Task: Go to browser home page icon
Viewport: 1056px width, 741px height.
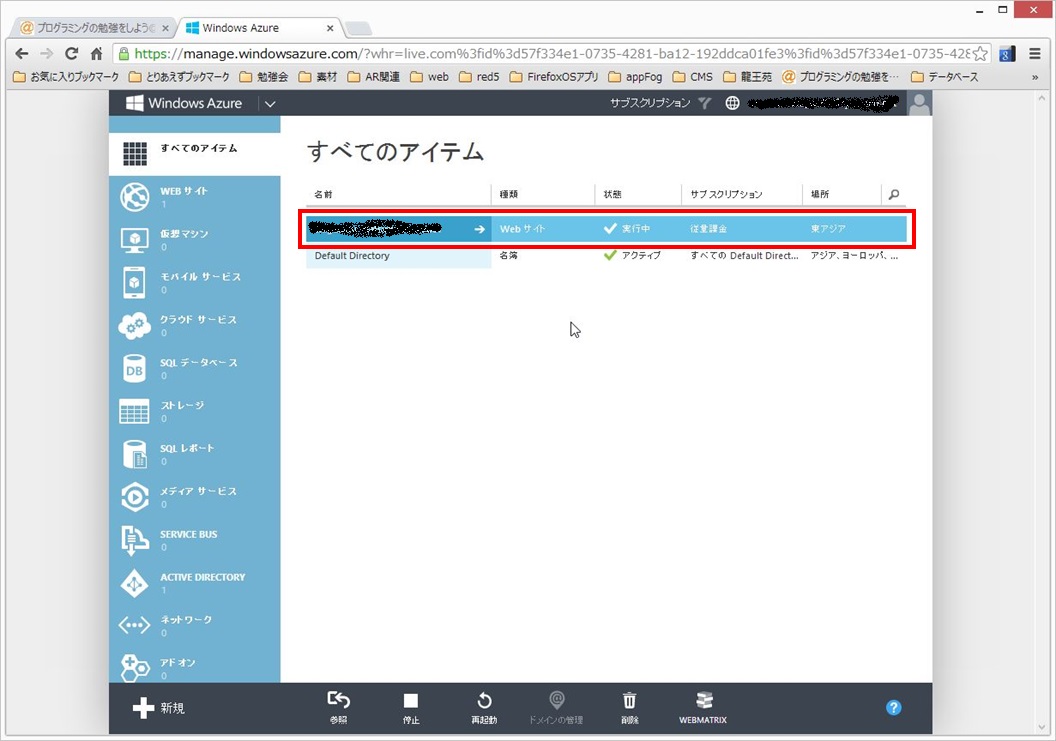Action: click(x=96, y=54)
